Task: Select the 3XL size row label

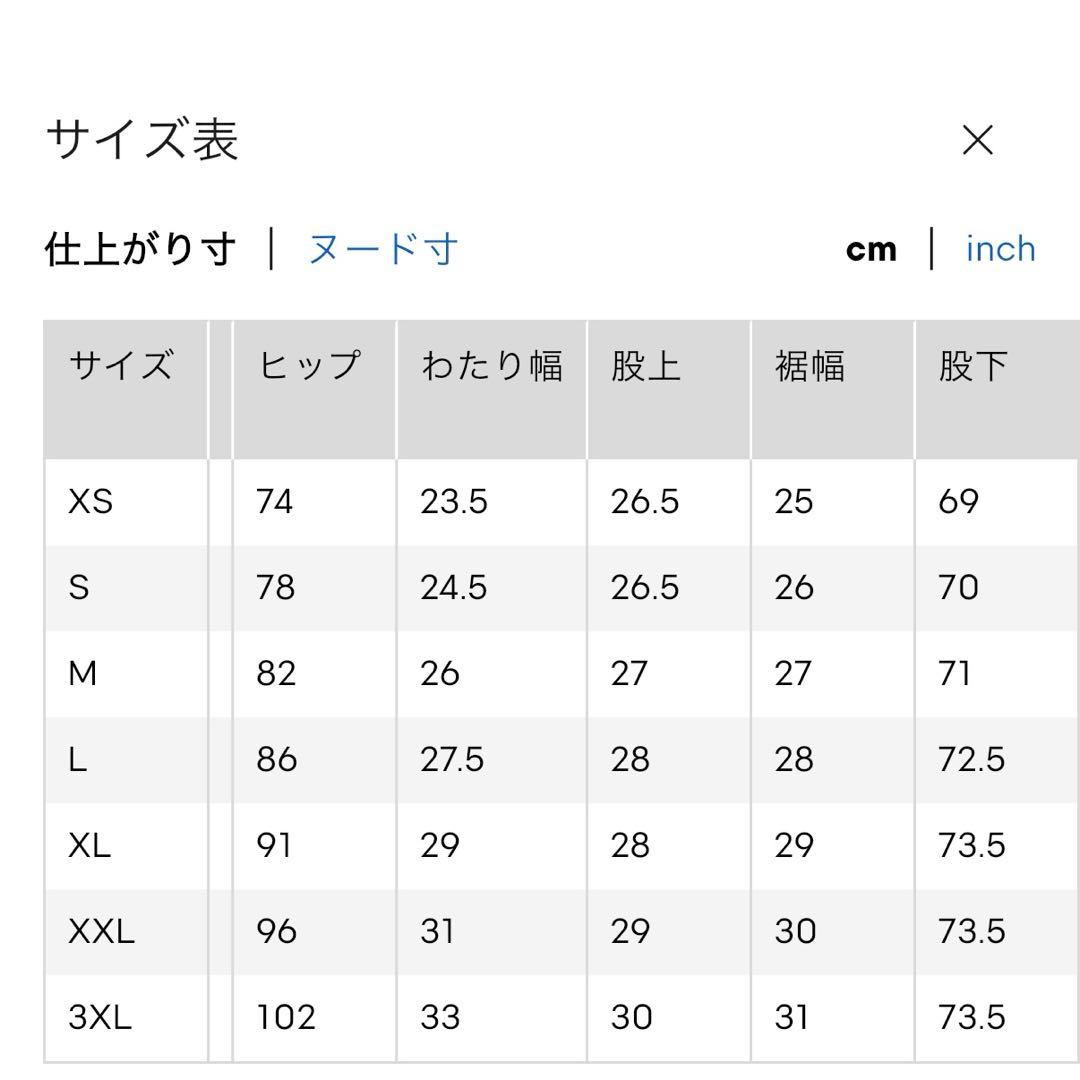Action: point(100,1017)
